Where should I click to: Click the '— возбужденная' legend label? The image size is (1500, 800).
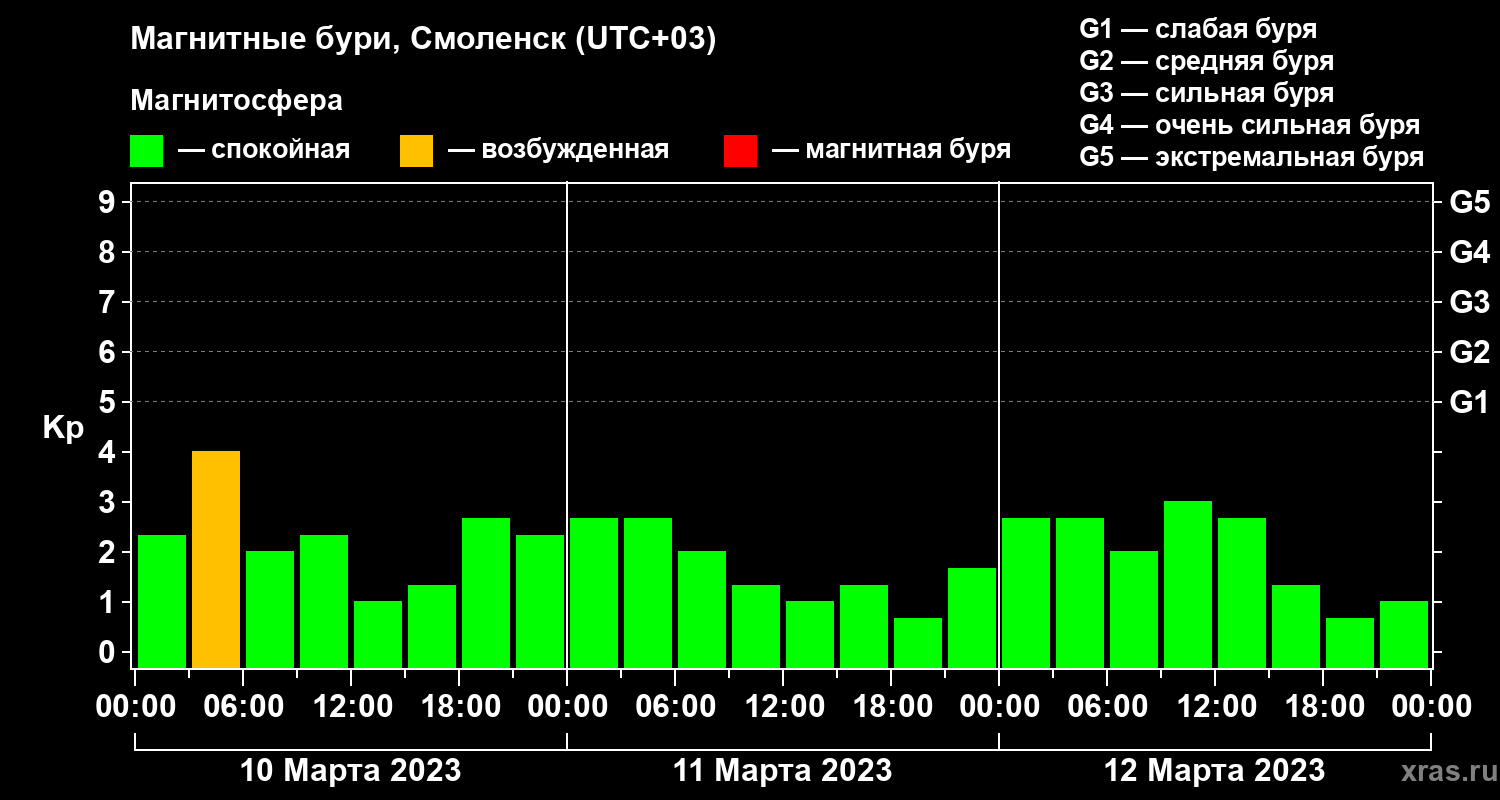click(558, 151)
